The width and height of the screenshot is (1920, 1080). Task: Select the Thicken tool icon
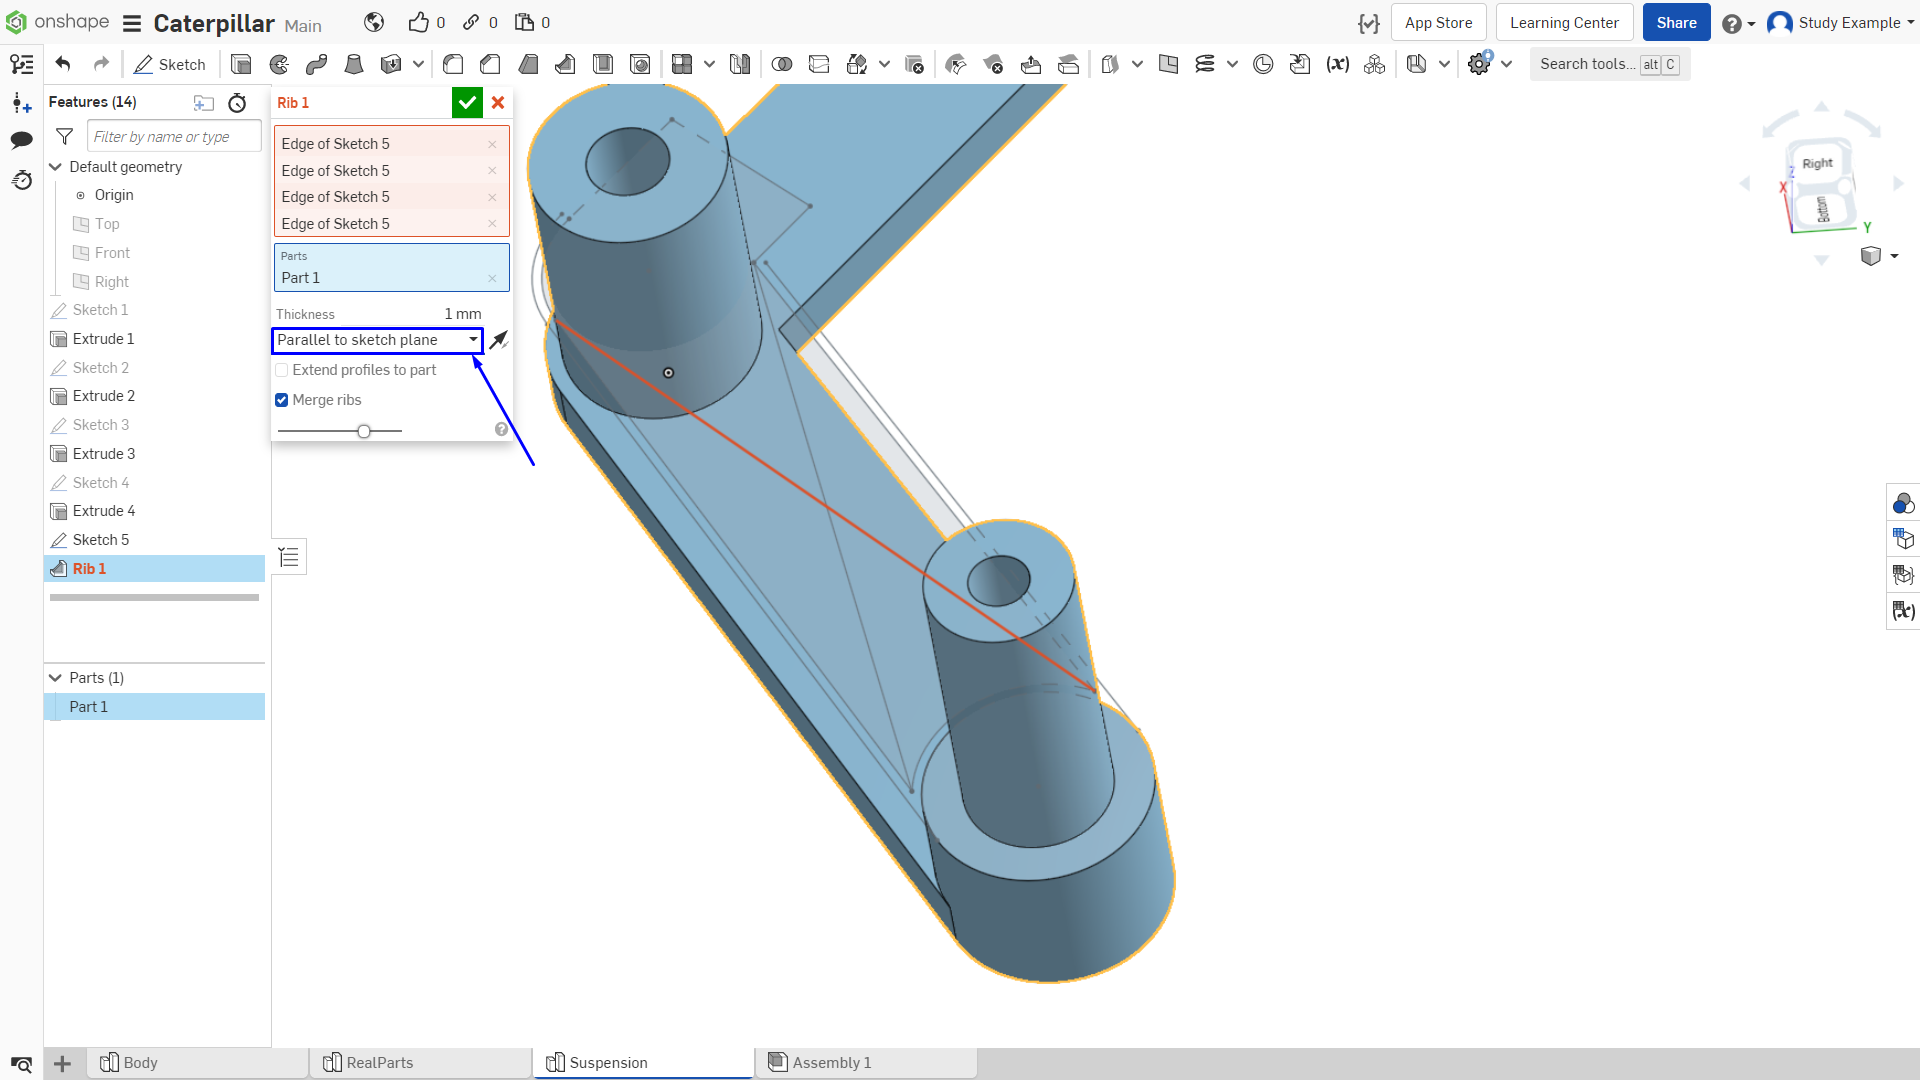pos(391,64)
